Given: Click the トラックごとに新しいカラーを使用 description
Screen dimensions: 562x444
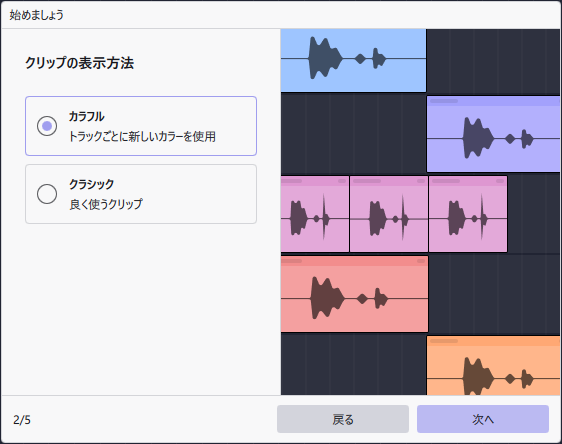Looking at the screenshot, I should tap(142, 137).
